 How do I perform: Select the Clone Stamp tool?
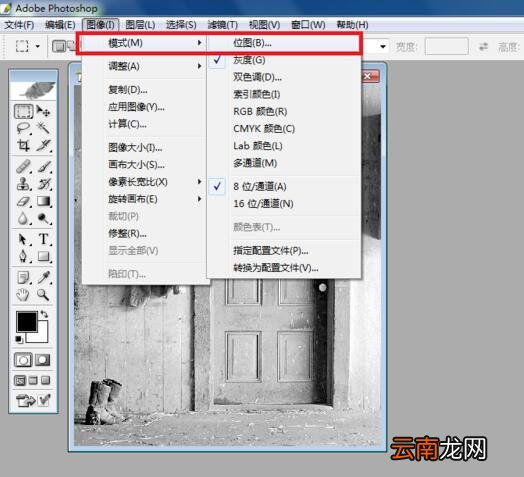coord(23,184)
